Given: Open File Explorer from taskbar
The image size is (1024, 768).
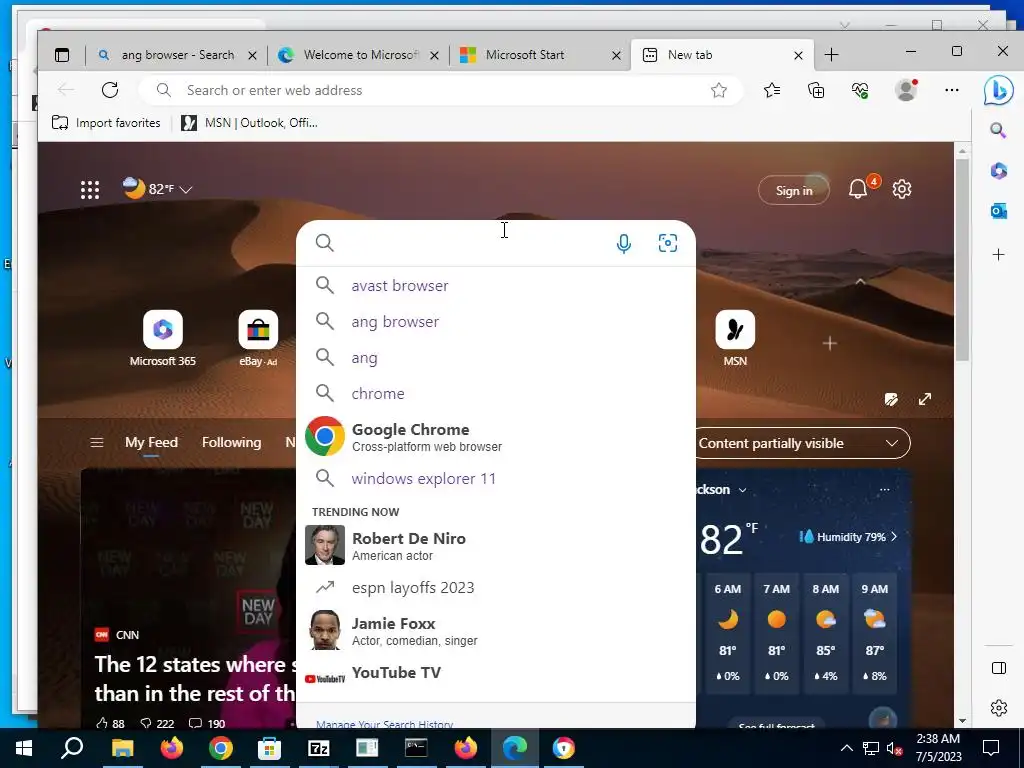Looking at the screenshot, I should pos(122,748).
